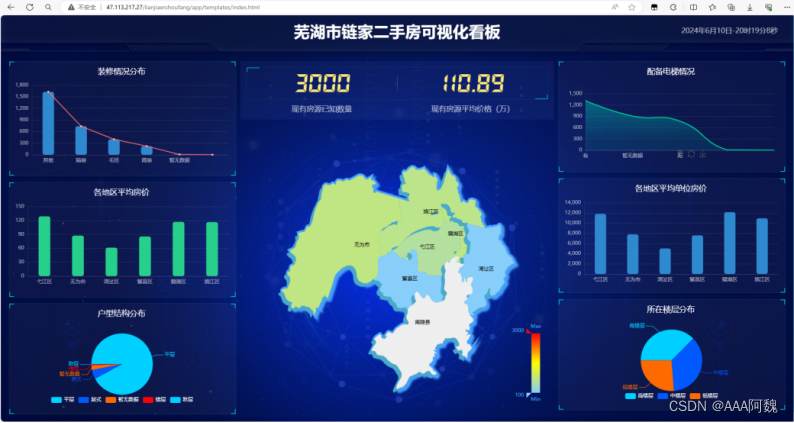Click the blue 镜湖区 bar in 各地区平均单位房价
Viewport: 794px width, 423px height.
730,243
